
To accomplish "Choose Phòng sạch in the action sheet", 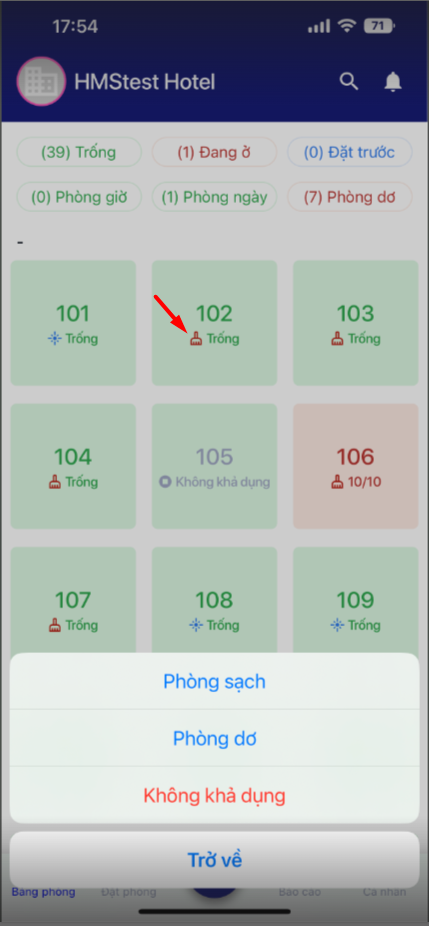I will click(214, 682).
